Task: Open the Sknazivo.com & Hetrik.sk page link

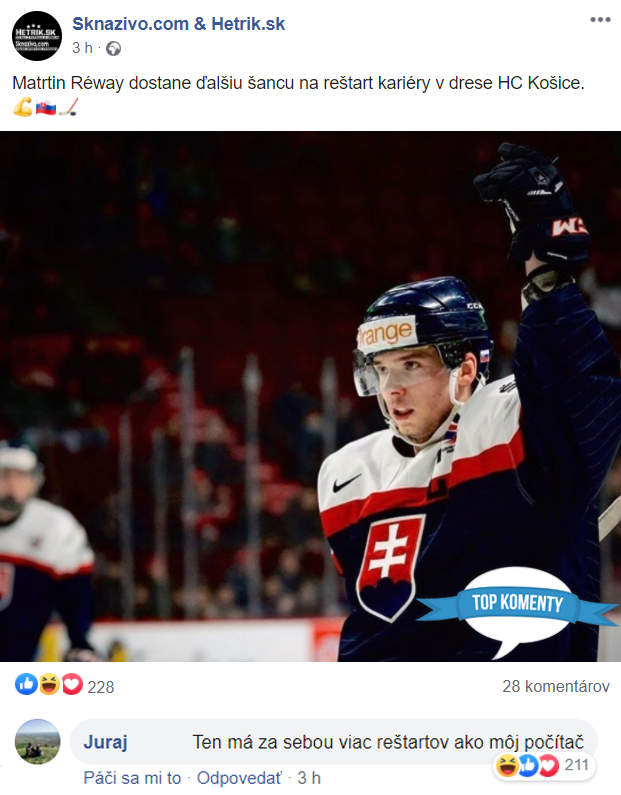Action: (x=178, y=24)
